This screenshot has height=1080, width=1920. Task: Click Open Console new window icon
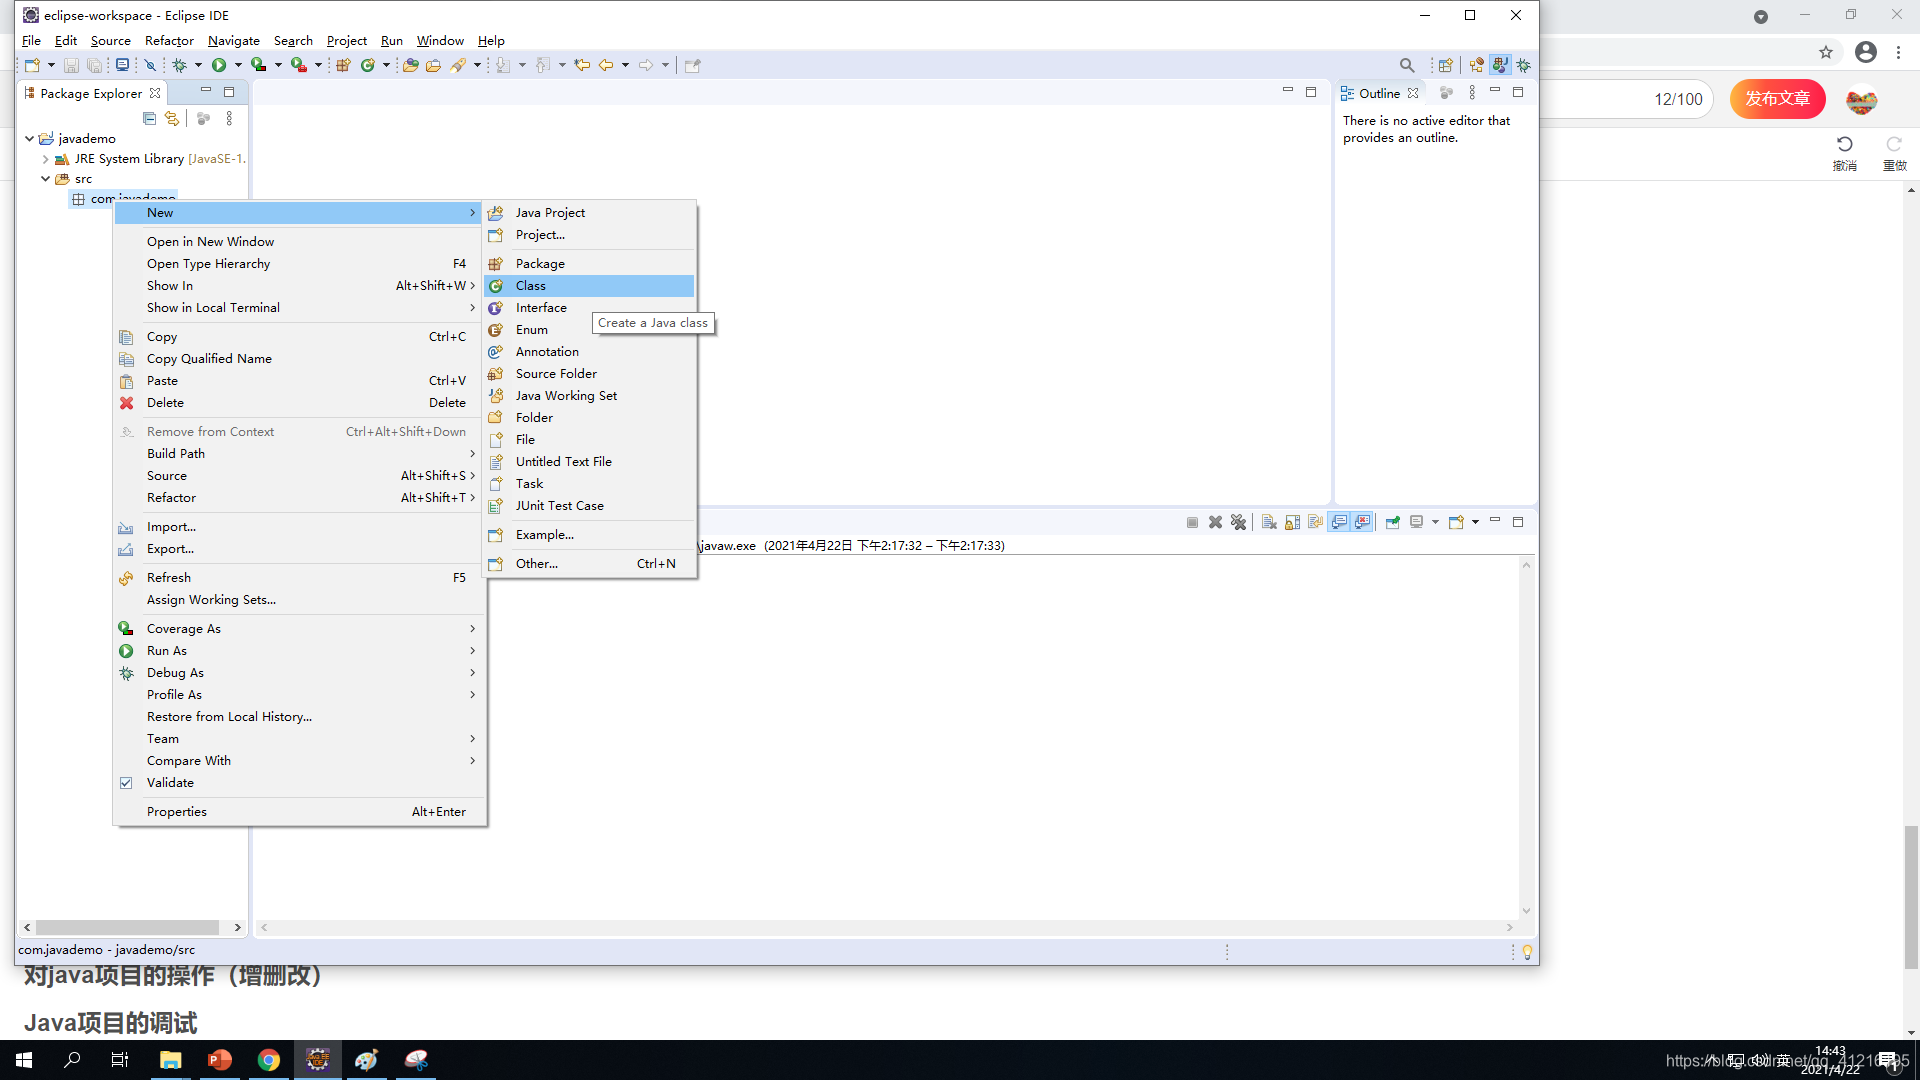[x=1456, y=522]
